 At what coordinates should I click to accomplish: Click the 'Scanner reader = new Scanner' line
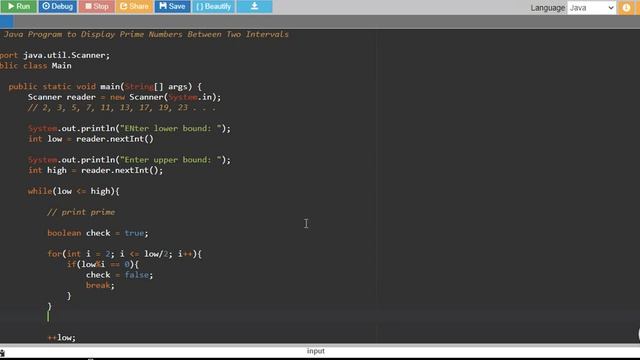124,97
